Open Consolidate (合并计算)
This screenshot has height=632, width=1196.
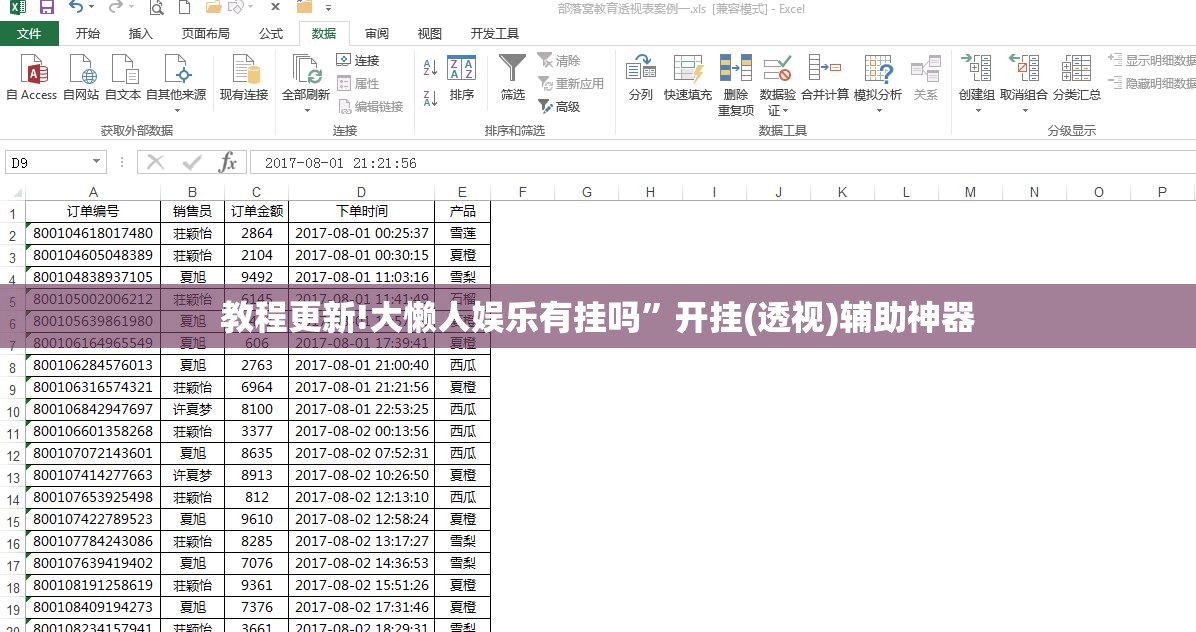825,77
